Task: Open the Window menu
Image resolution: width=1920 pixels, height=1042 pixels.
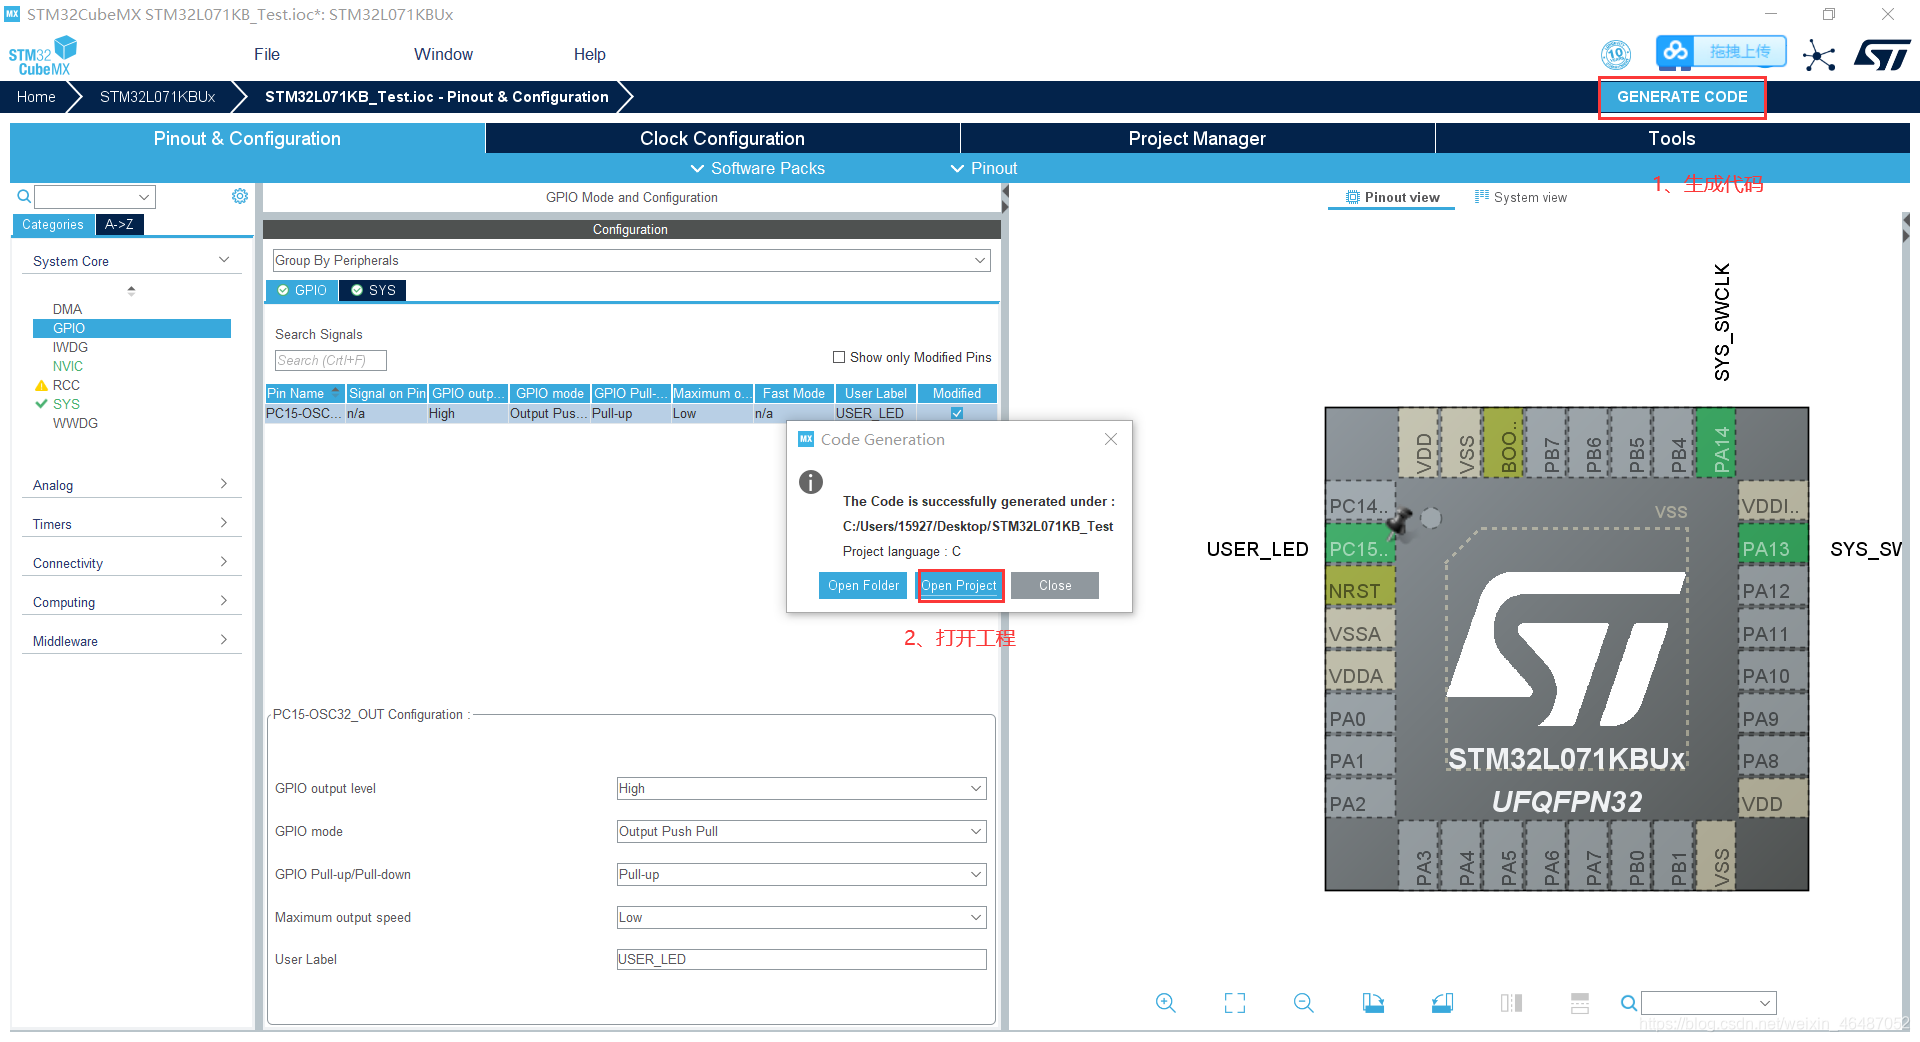Action: pos(443,54)
